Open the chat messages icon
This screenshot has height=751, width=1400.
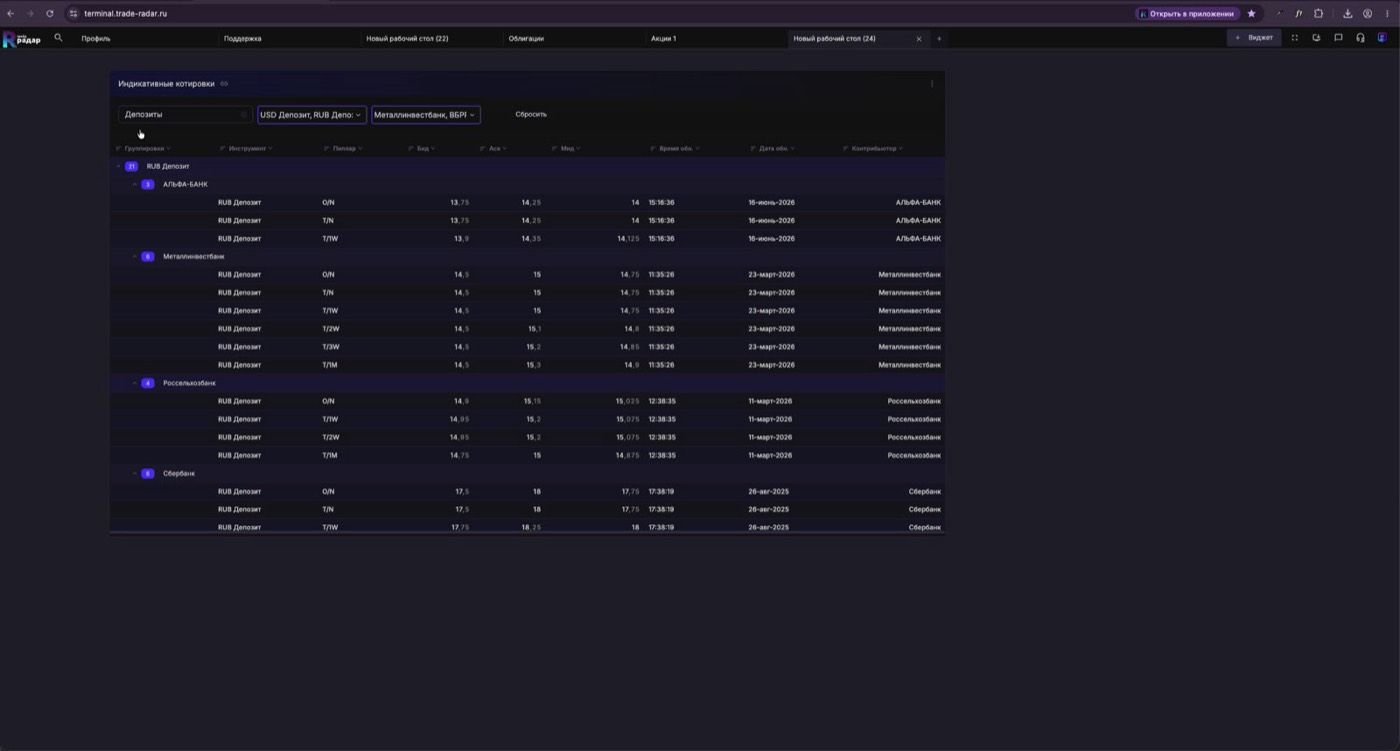(x=1338, y=38)
